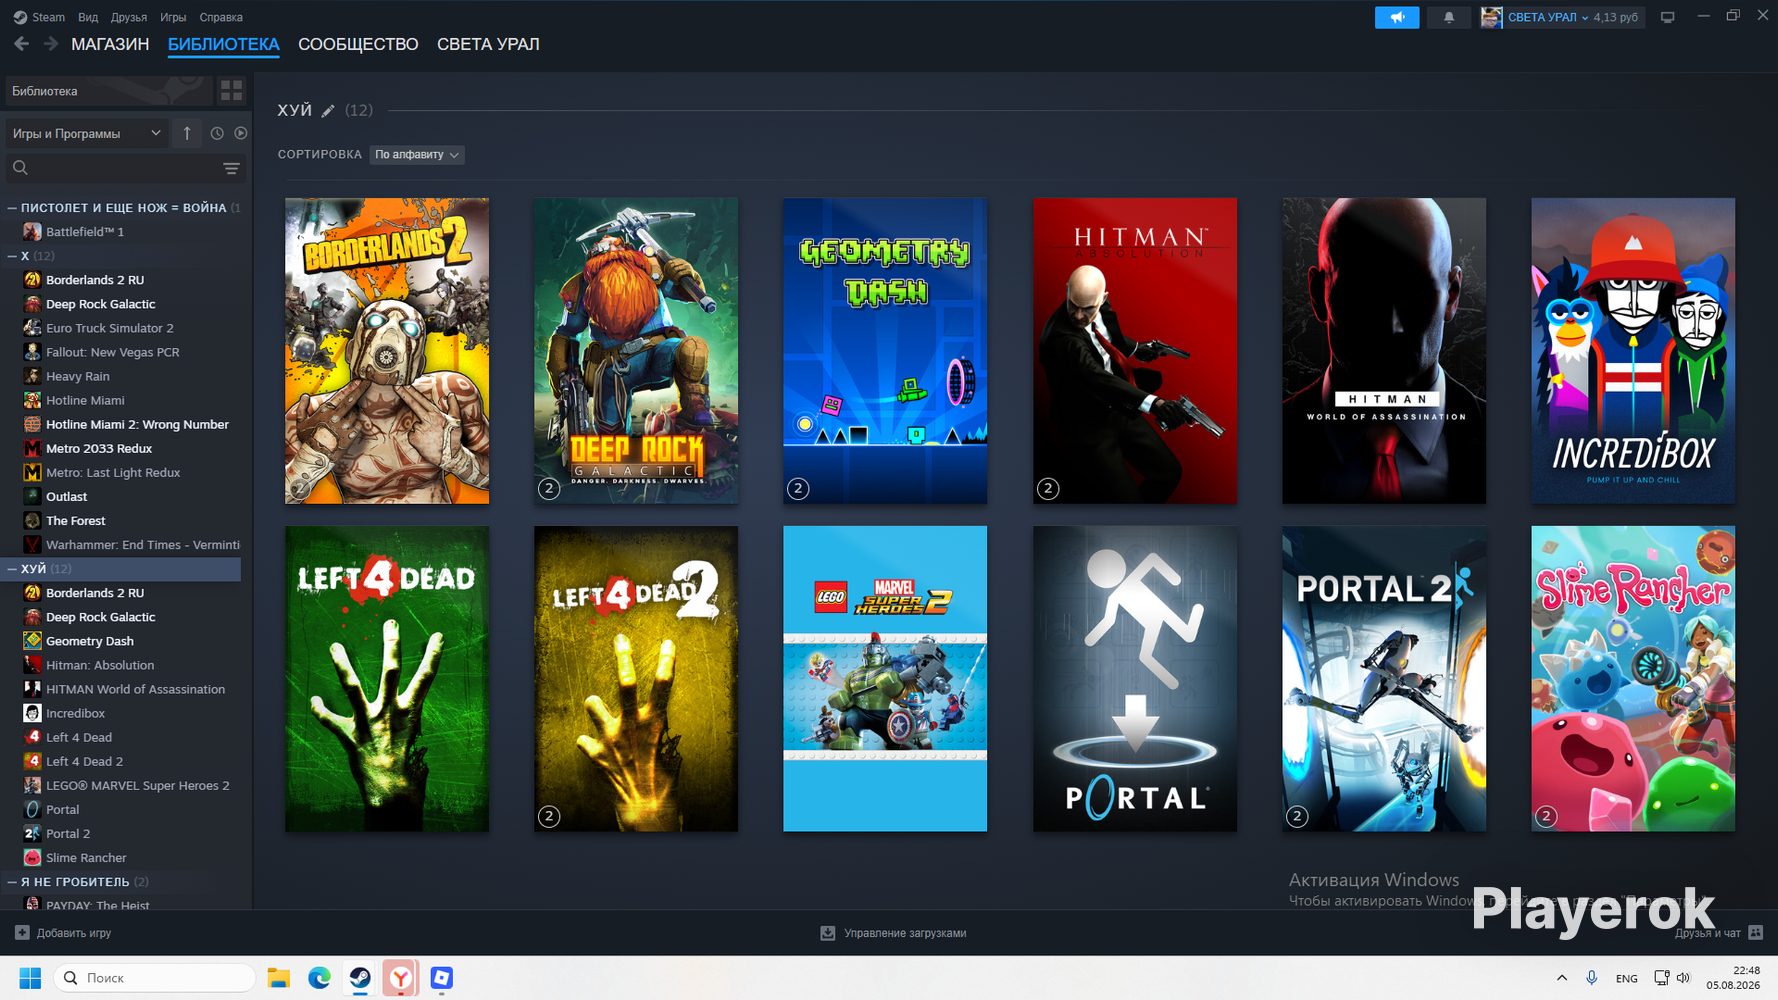Open advanced filters icon in search bar
The height and width of the screenshot is (1000, 1778).
tap(231, 169)
